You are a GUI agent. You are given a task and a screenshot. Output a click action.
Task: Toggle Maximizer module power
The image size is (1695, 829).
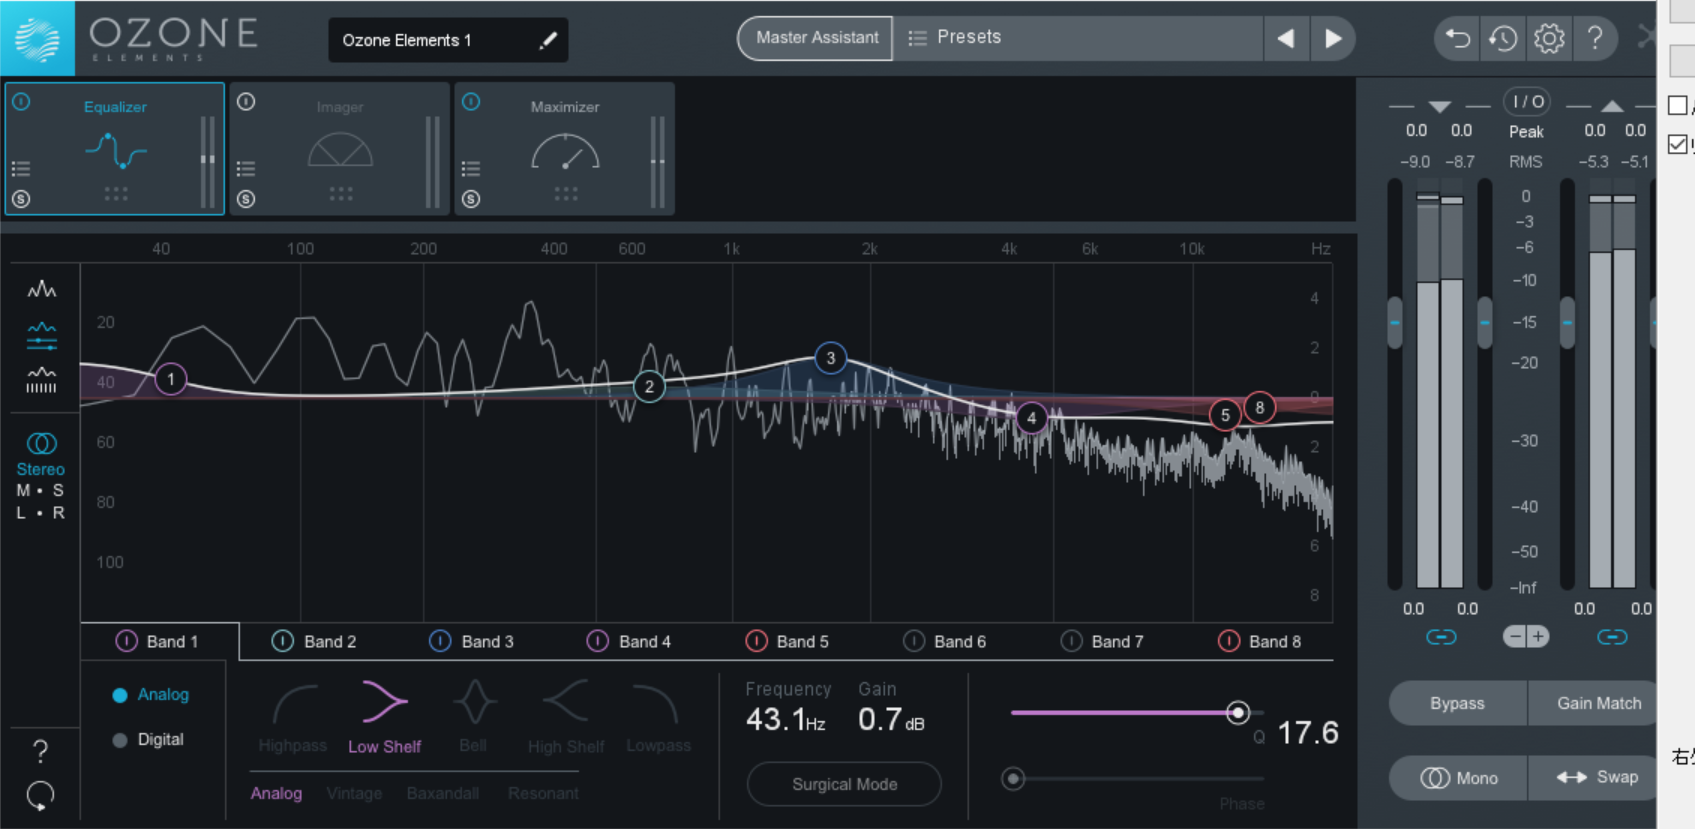[471, 102]
